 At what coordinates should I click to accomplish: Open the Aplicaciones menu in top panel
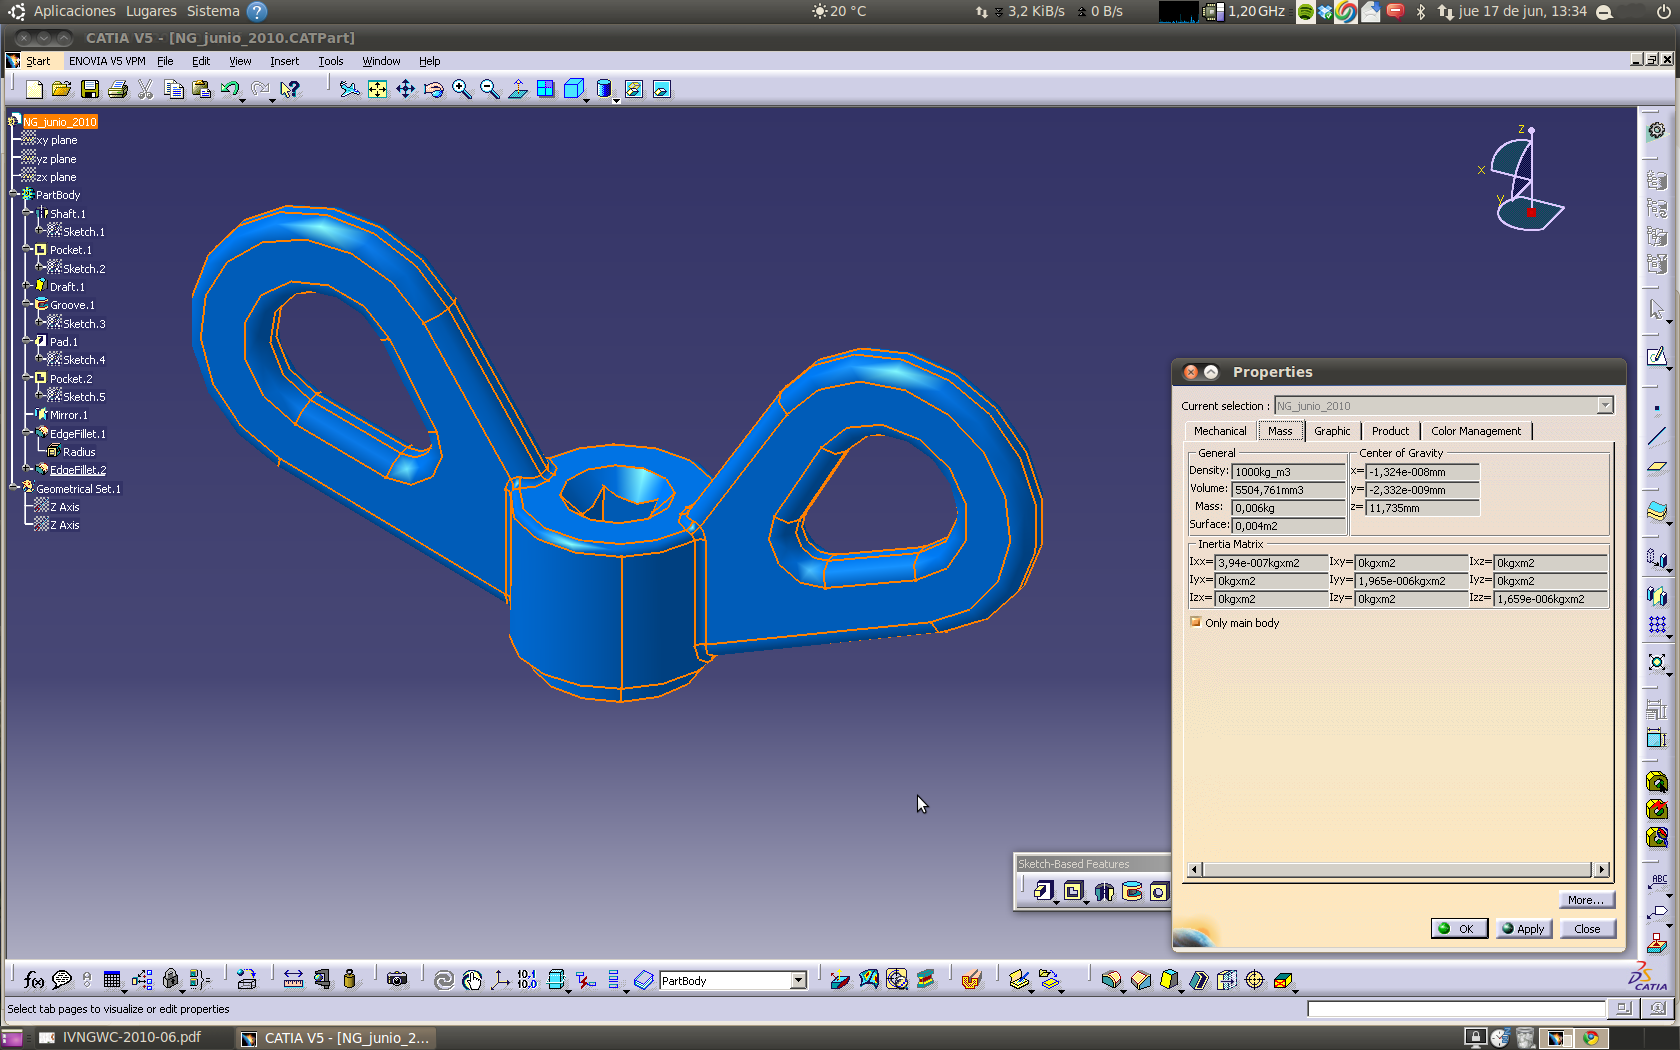click(74, 11)
